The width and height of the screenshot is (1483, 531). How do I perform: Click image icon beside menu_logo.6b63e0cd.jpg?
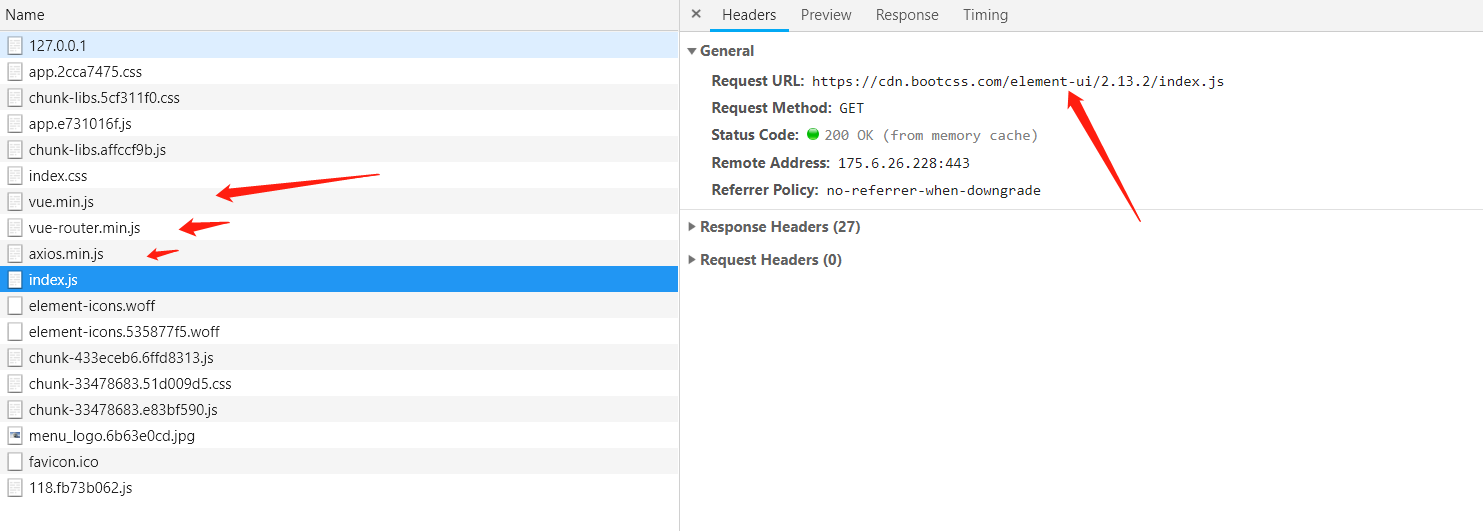14,435
